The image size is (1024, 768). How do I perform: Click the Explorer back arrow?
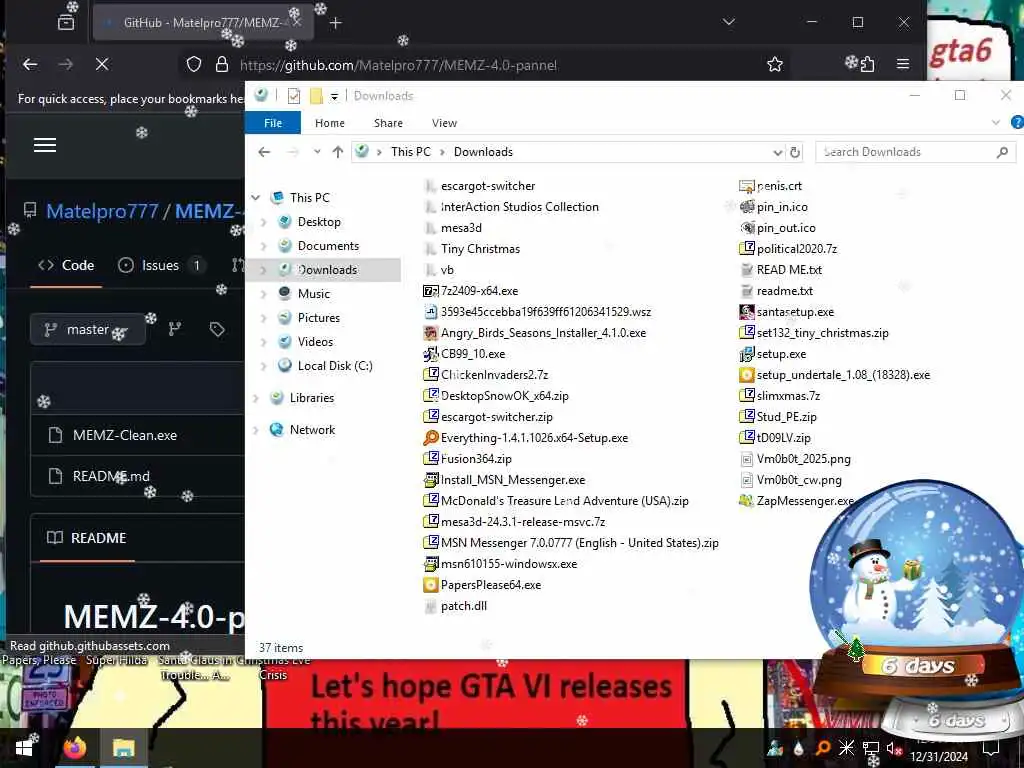coord(264,152)
